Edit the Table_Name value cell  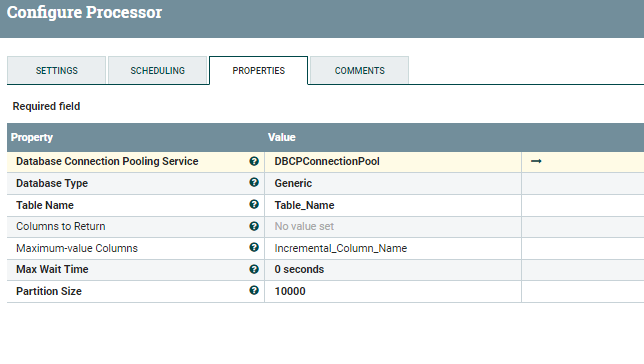[393, 205]
